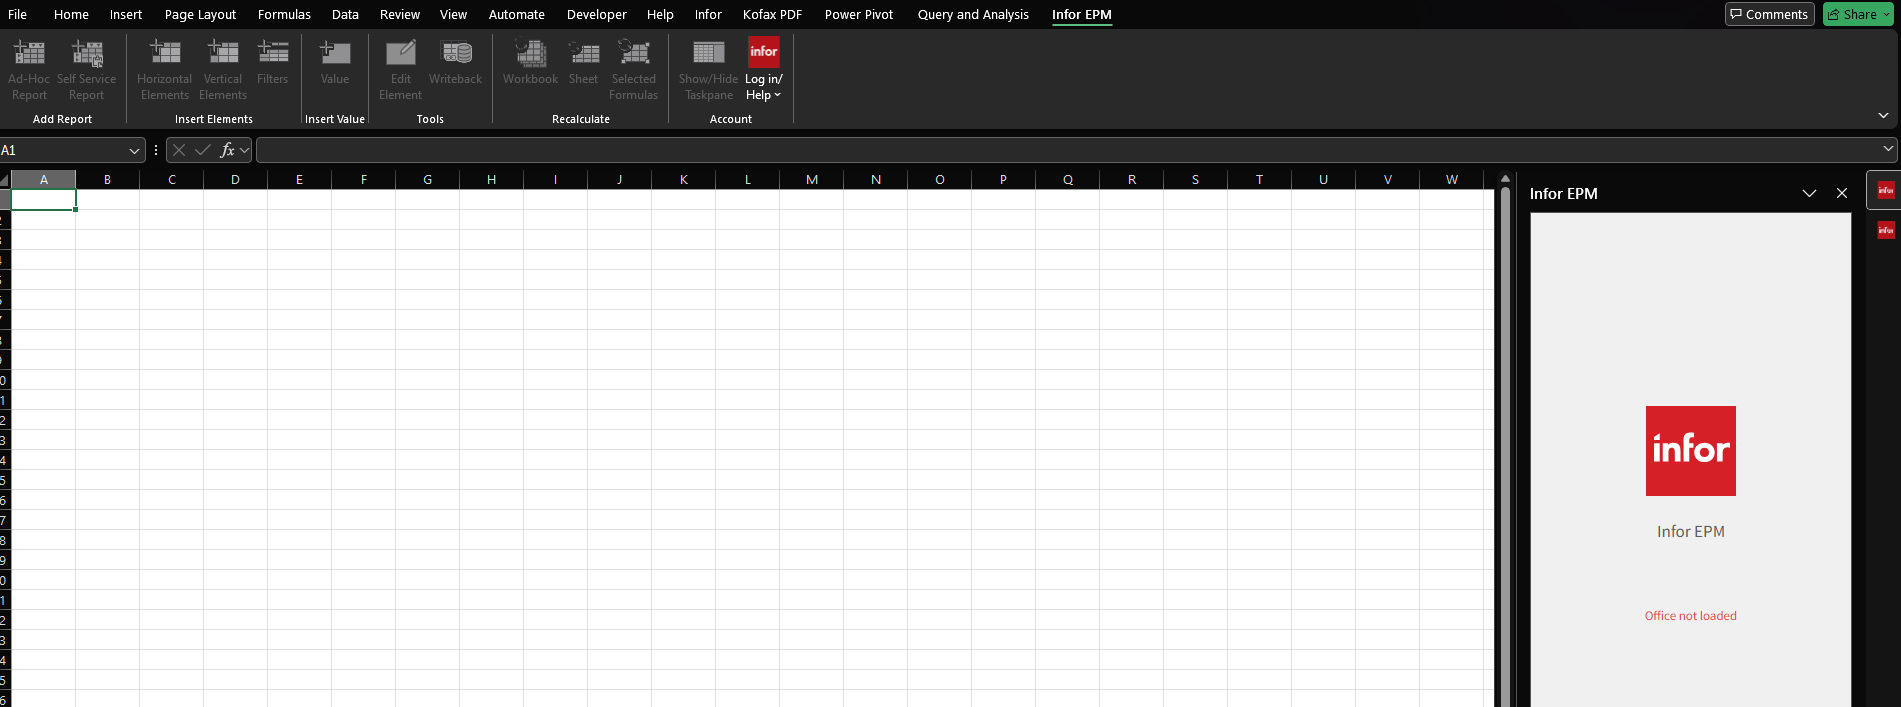Switch to the Kofax PDF tab
Viewport: 1901px width, 707px height.
[x=772, y=14]
